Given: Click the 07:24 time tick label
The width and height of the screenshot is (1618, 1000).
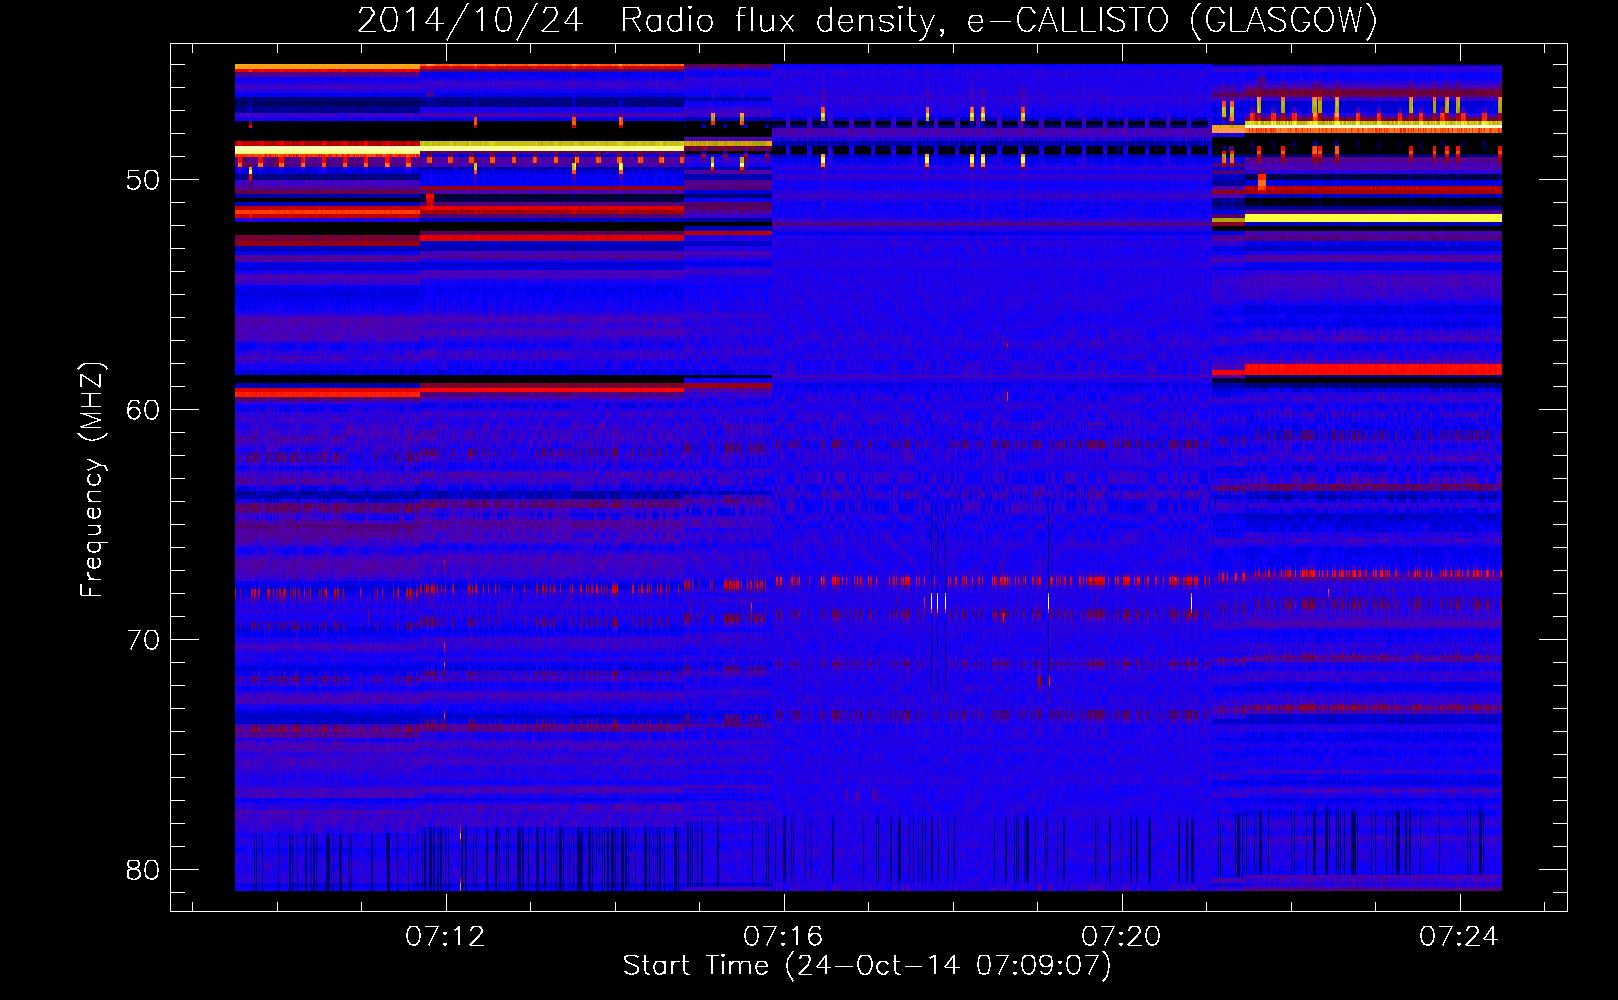Looking at the screenshot, I should (x=1459, y=936).
